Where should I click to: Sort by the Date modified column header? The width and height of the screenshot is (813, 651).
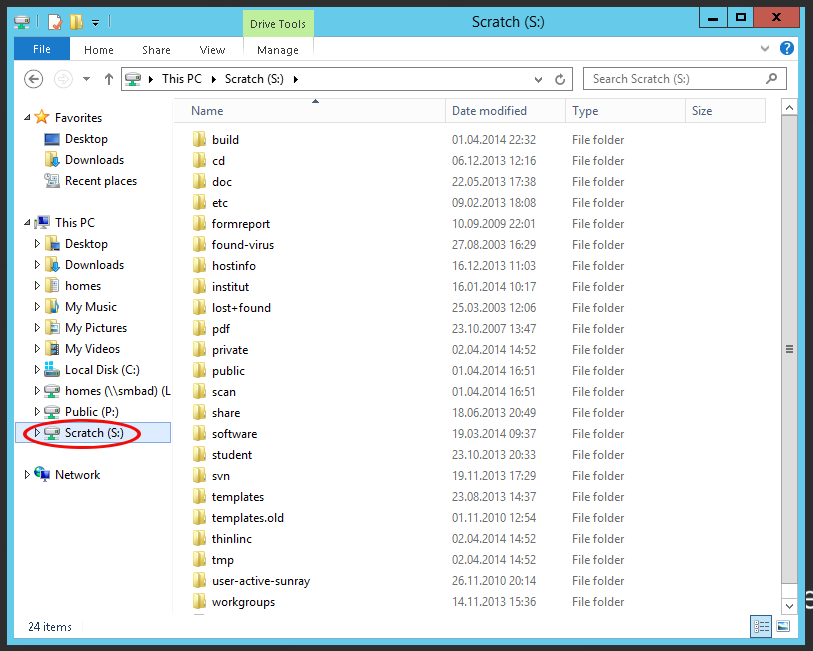coord(506,110)
